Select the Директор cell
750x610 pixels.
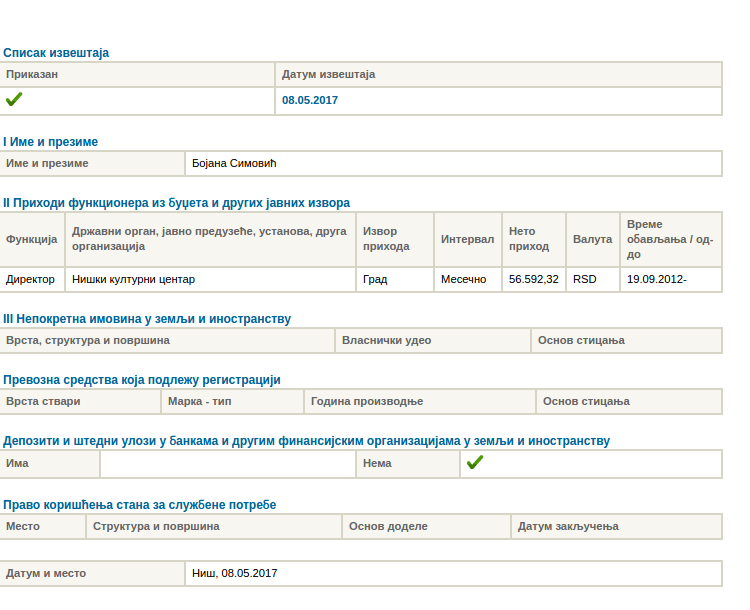[x=30, y=280]
